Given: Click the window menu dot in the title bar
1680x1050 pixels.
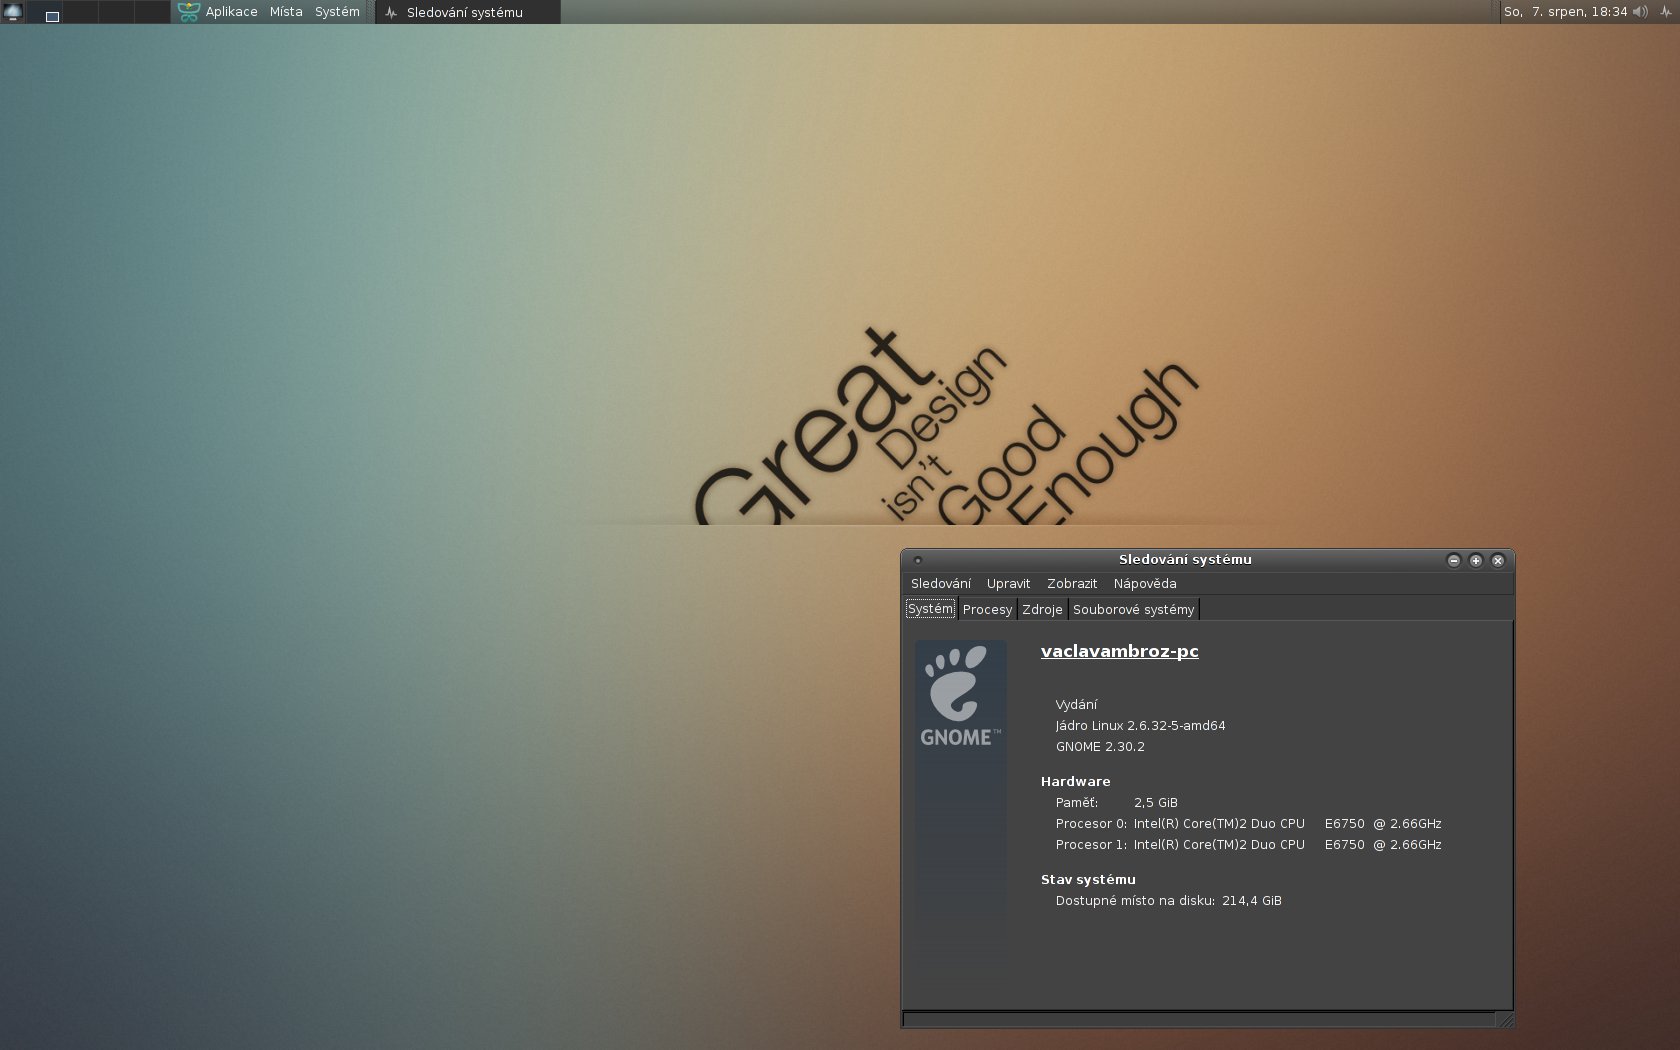Looking at the screenshot, I should (918, 560).
